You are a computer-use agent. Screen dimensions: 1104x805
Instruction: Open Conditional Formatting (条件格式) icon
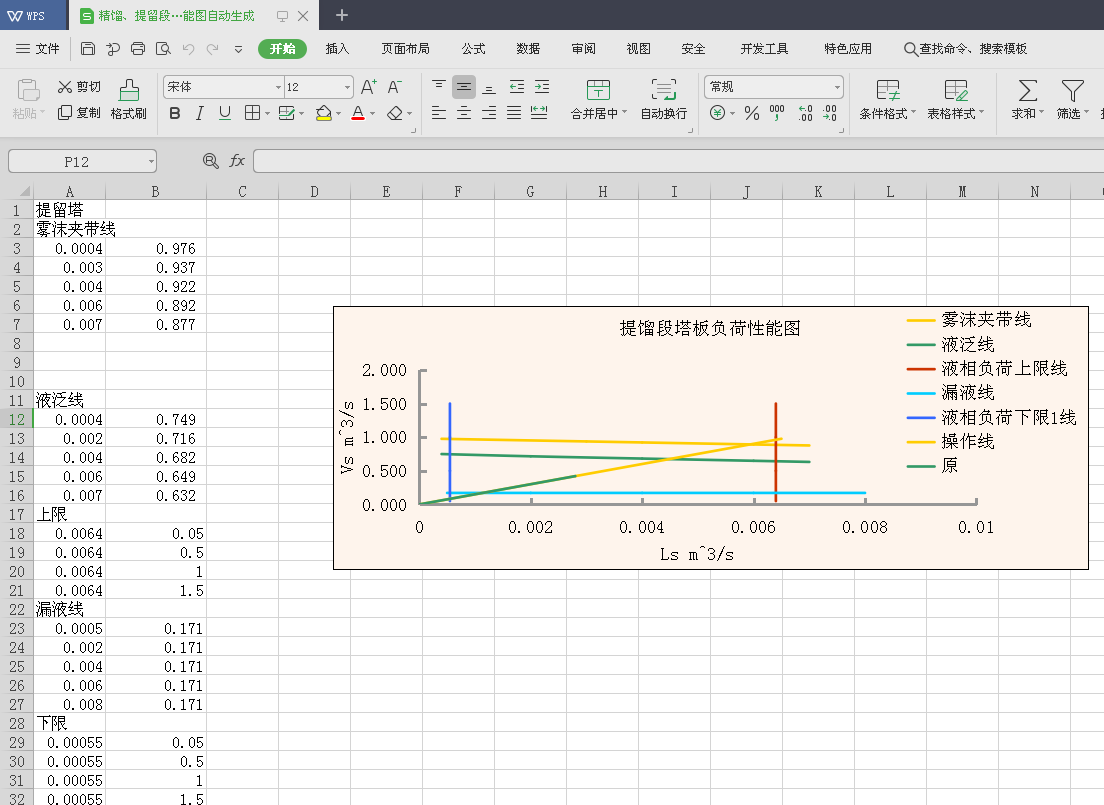pyautogui.click(x=888, y=90)
